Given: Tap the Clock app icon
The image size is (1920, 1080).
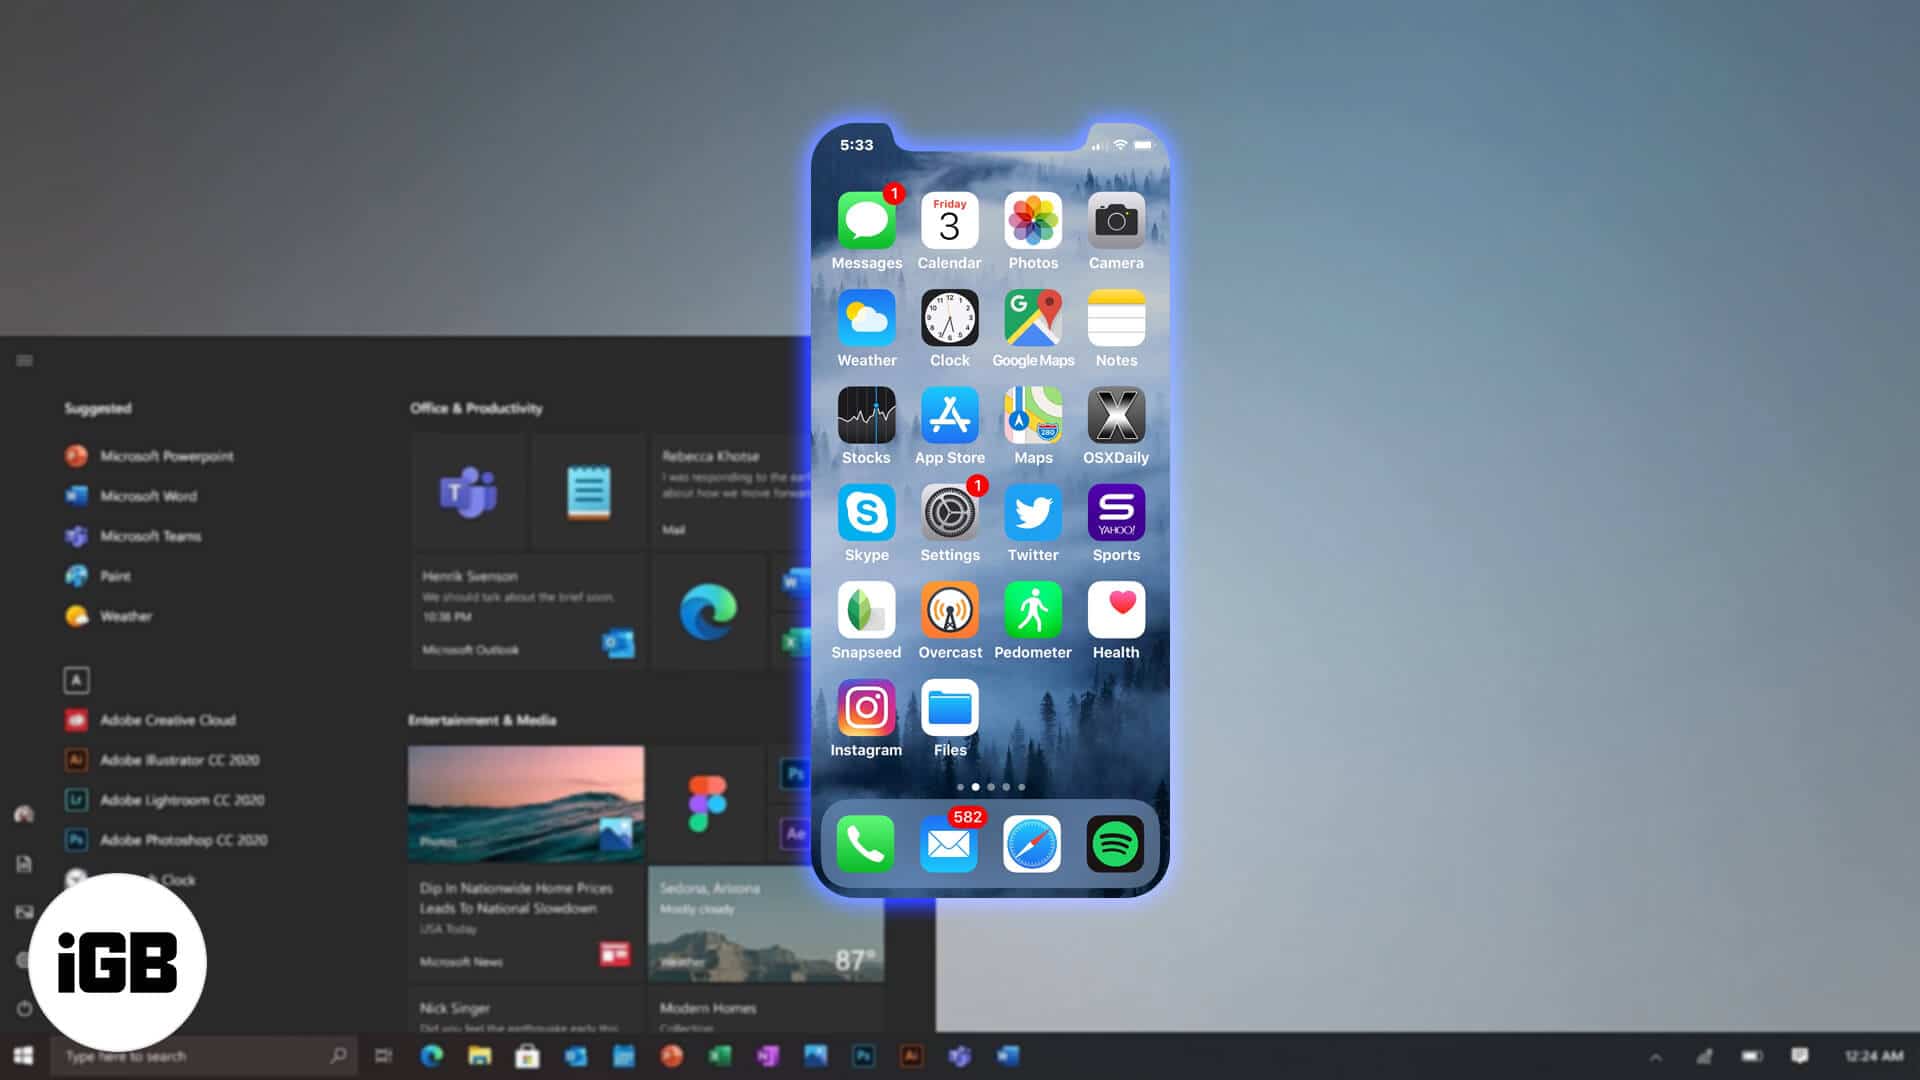Looking at the screenshot, I should (949, 318).
